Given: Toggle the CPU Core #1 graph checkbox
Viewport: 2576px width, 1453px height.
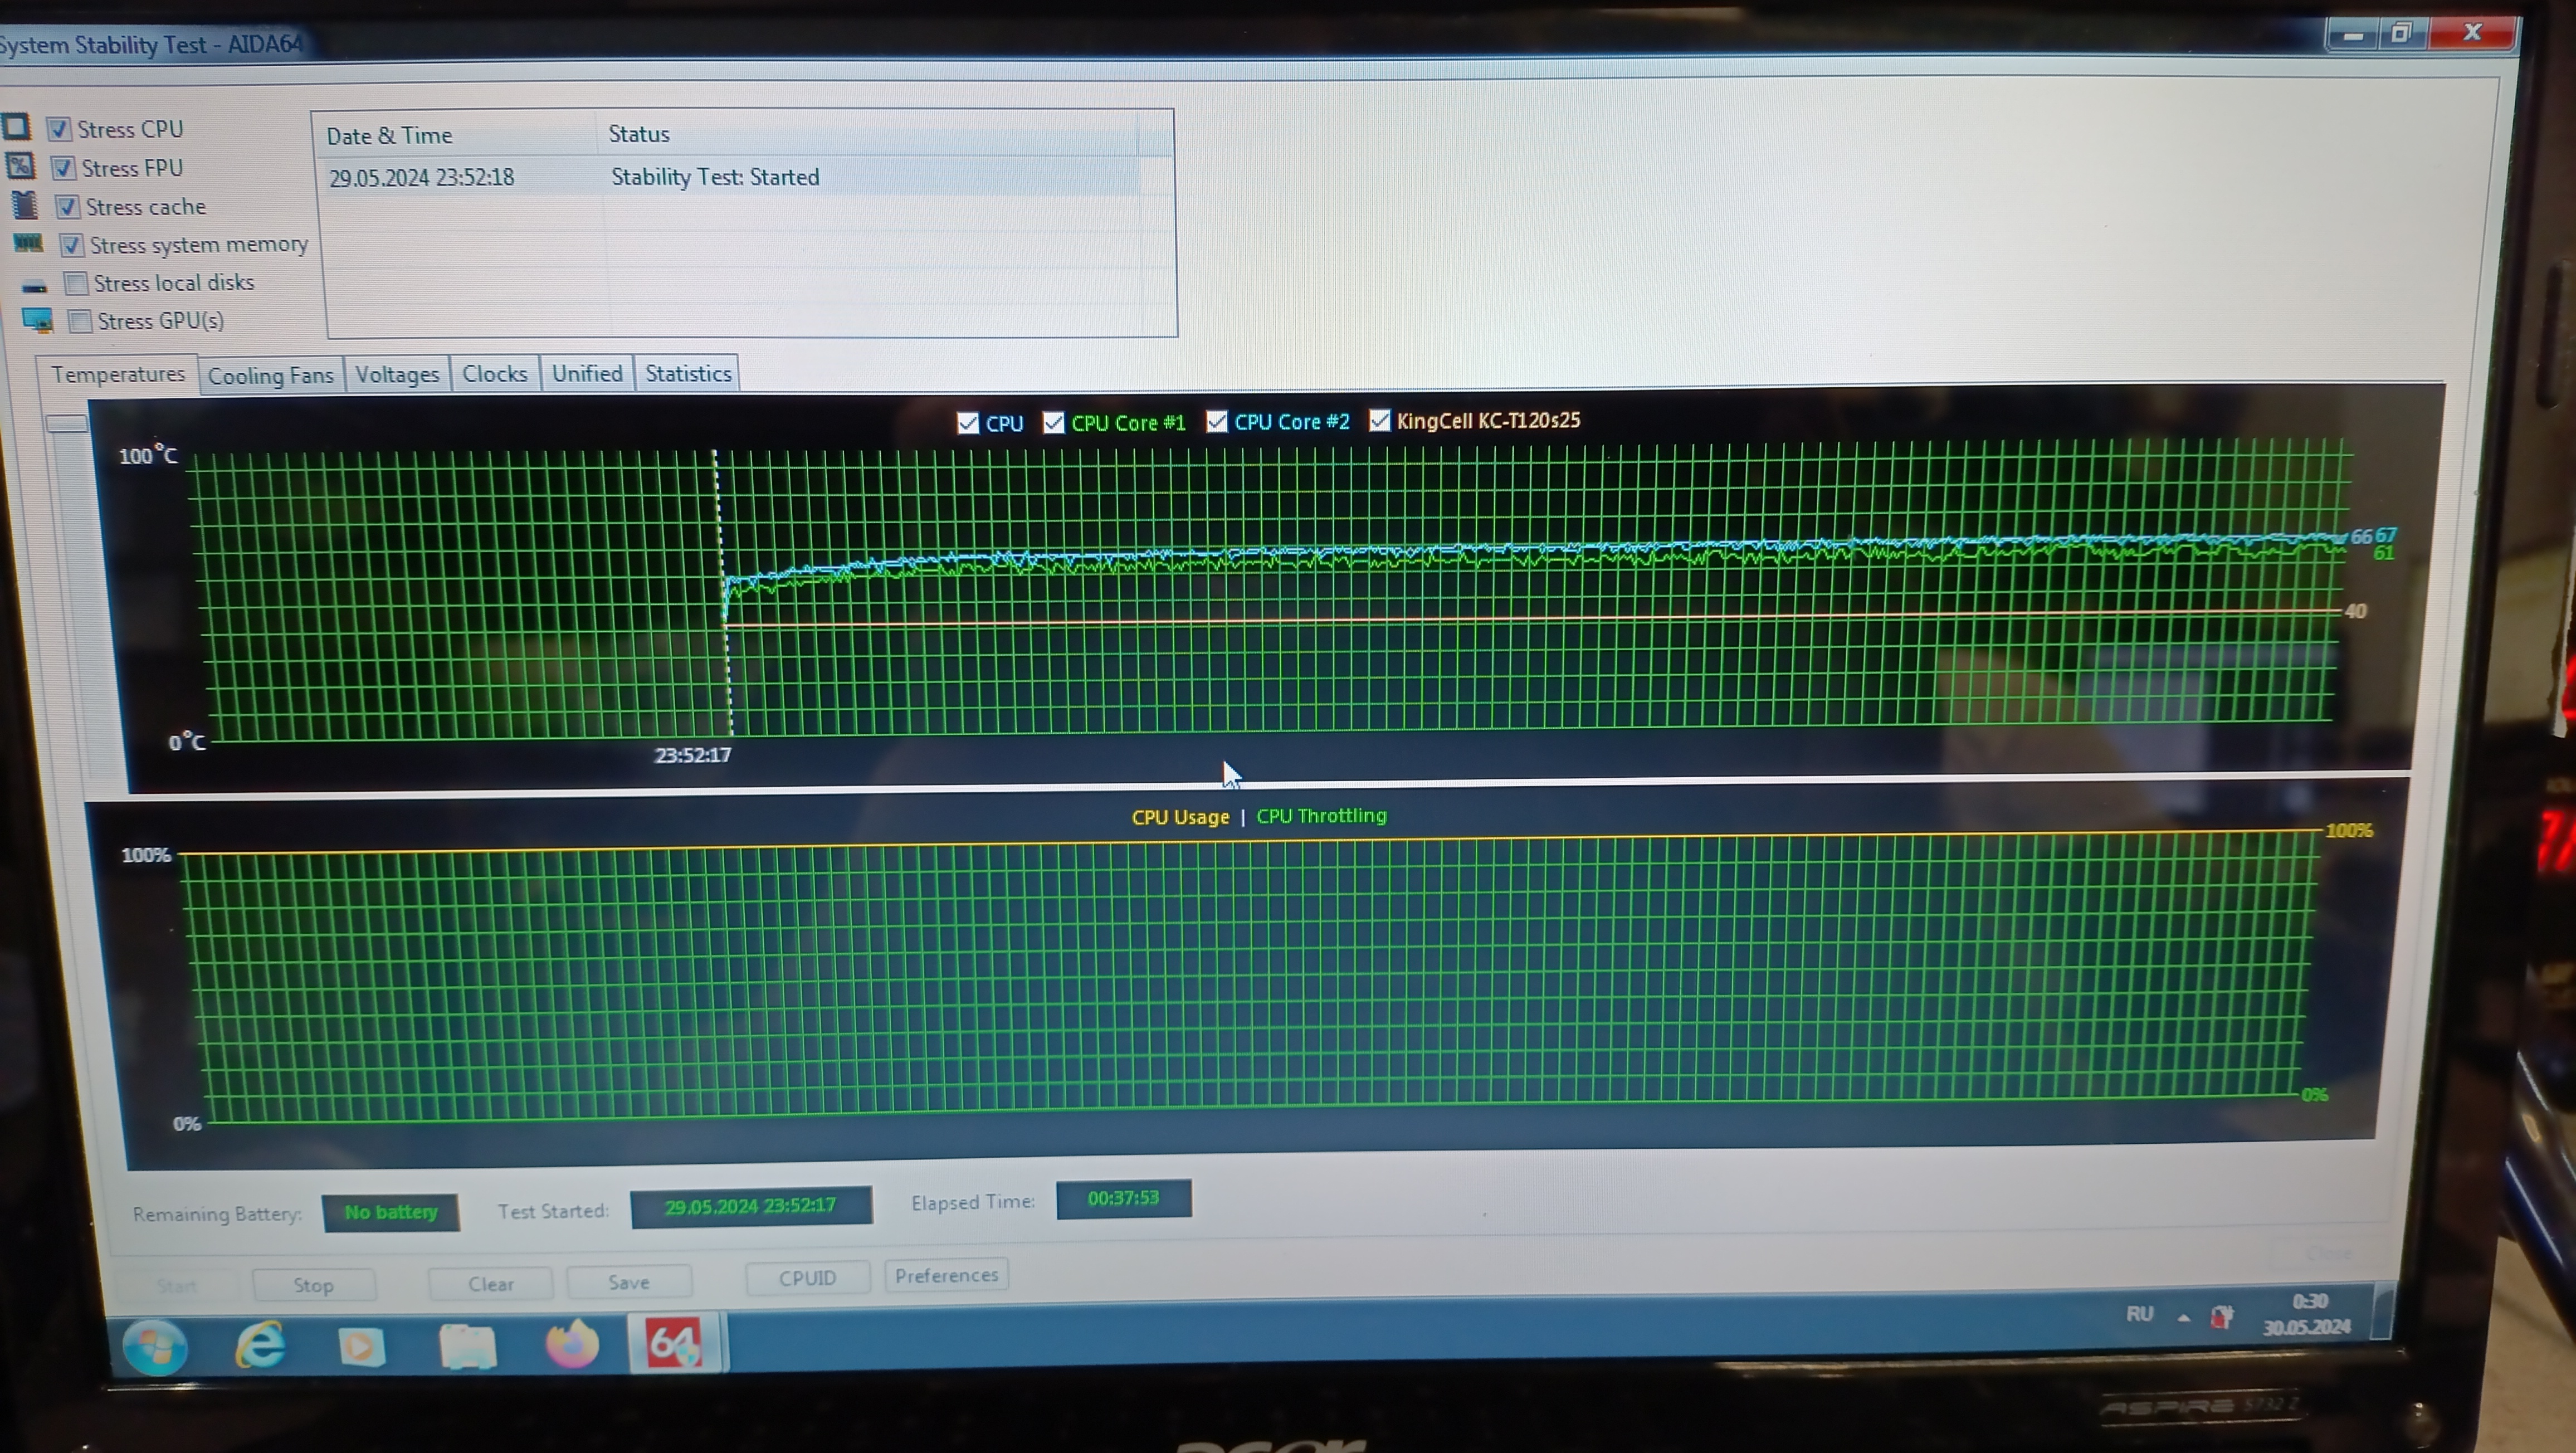Looking at the screenshot, I should coord(1053,422).
